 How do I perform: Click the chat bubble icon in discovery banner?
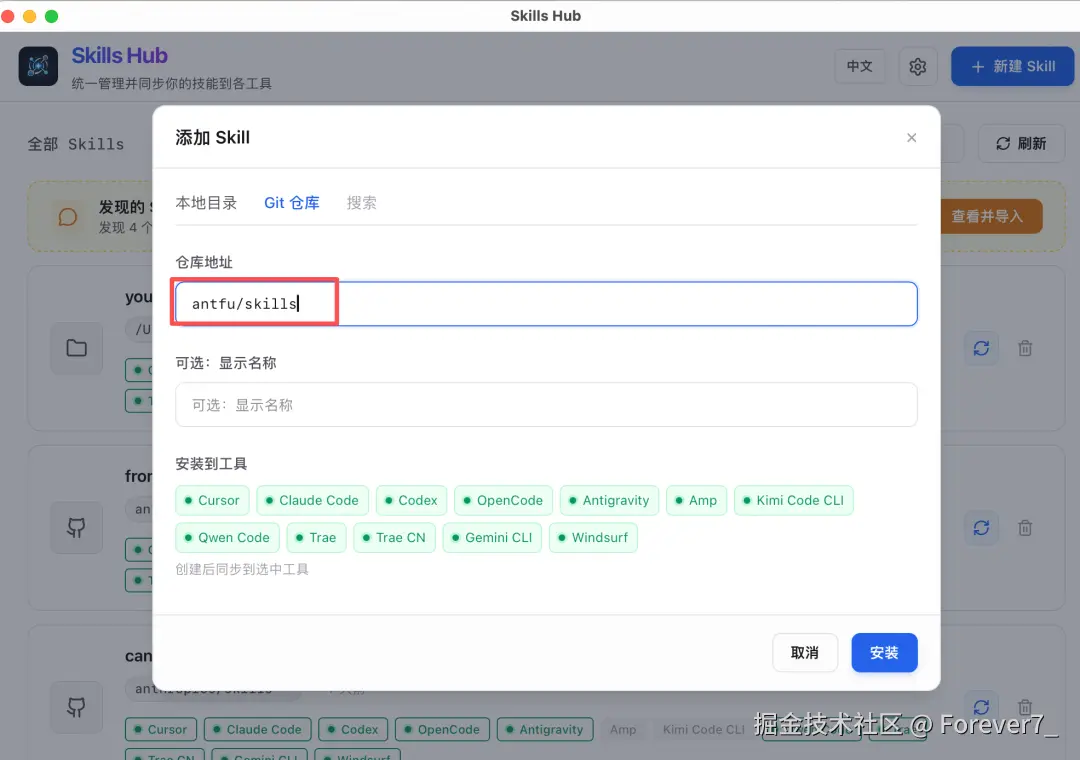point(68,218)
